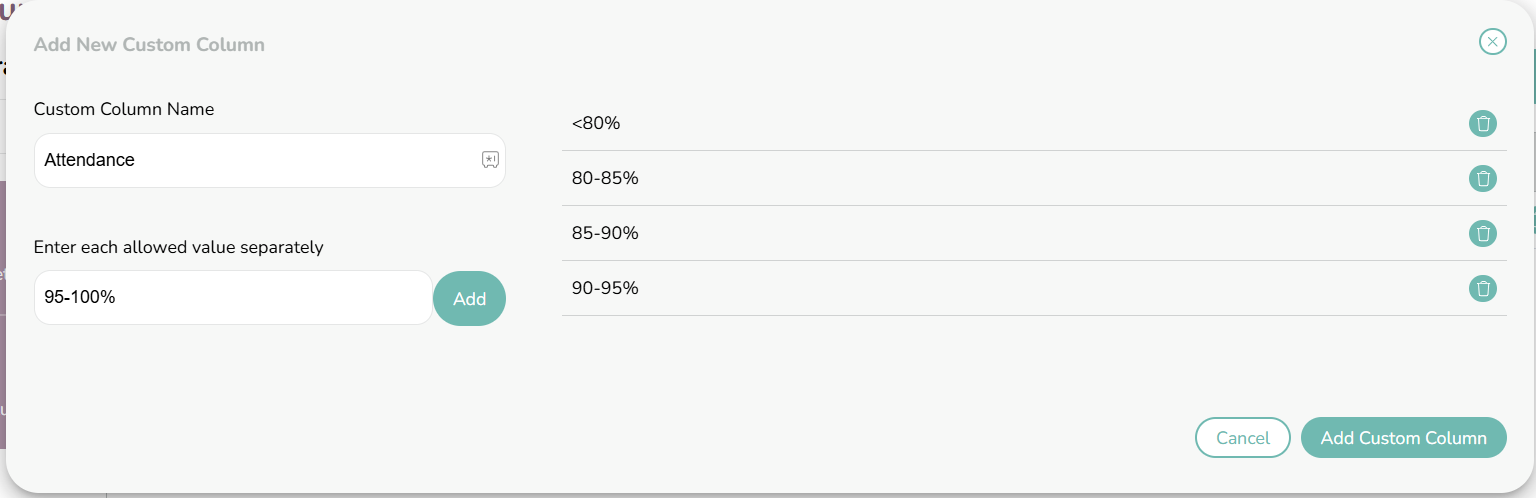Screen dimensions: 1536x498
Task: Click the 85-90% value text
Action: coord(605,233)
